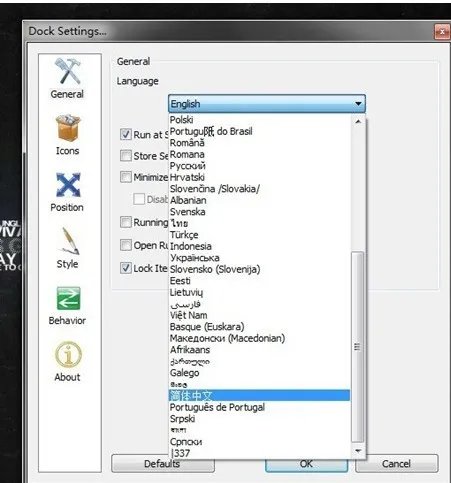
Task: Select the highlighted Chinese language entry
Action: (259, 396)
